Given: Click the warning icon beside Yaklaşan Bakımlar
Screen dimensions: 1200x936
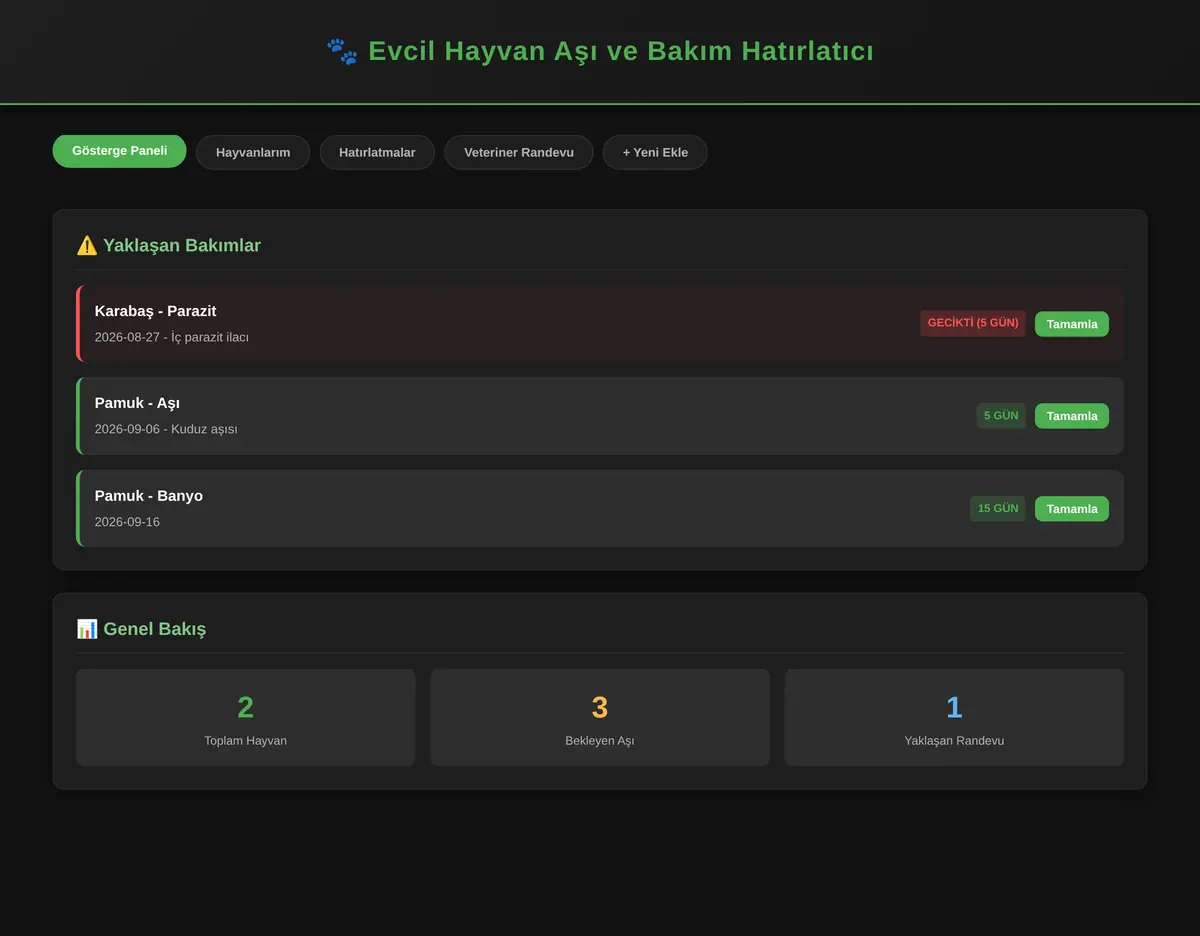Looking at the screenshot, I should 87,245.
